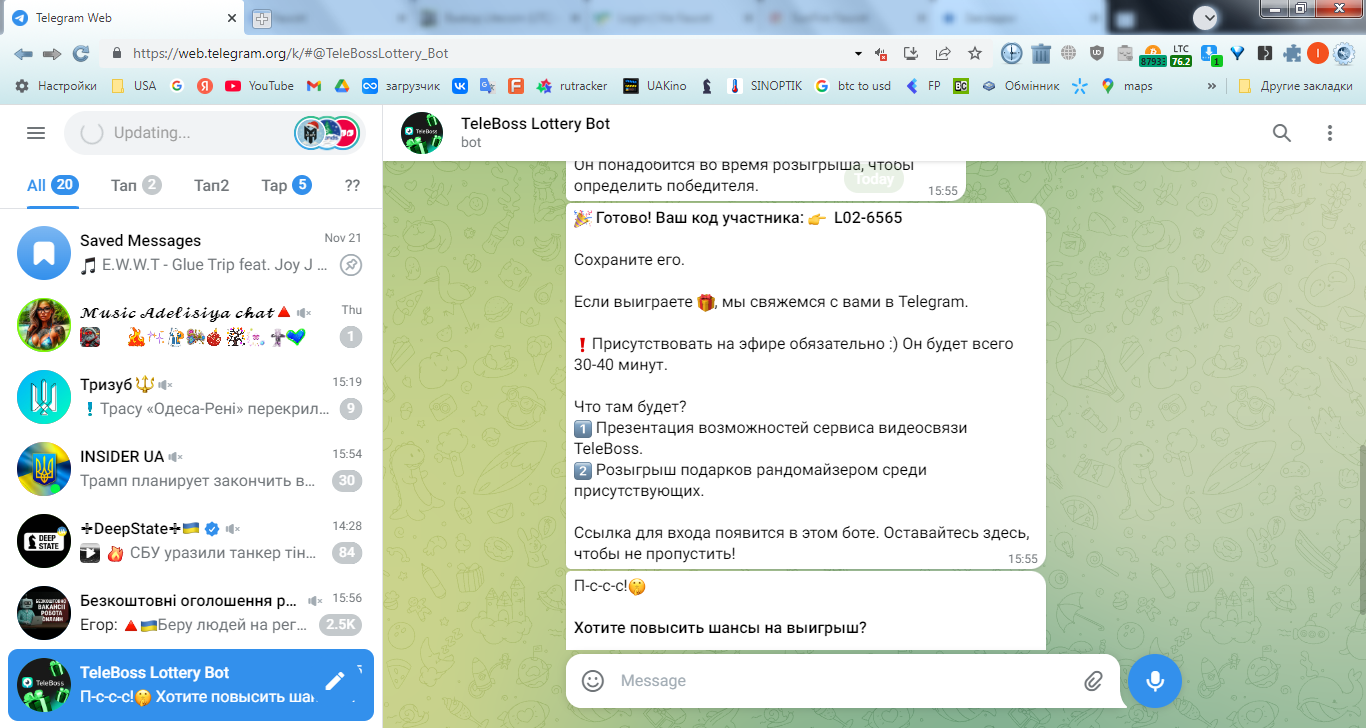Open the maps bookmark
This screenshot has height=728, width=1366.
pyautogui.click(x=1127, y=86)
